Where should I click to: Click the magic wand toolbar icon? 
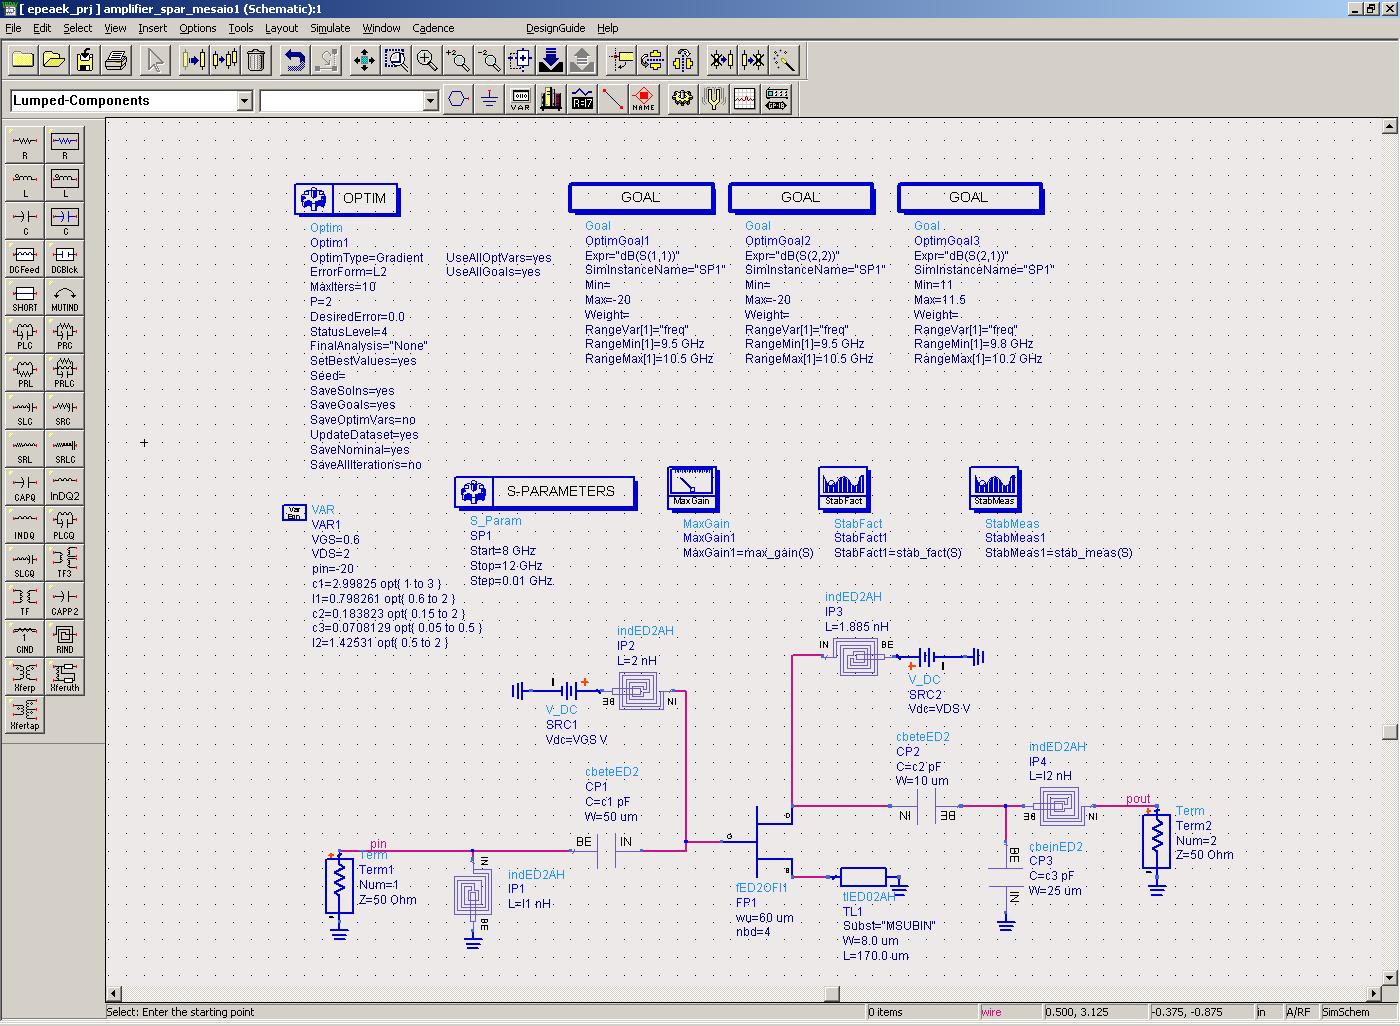click(x=784, y=60)
